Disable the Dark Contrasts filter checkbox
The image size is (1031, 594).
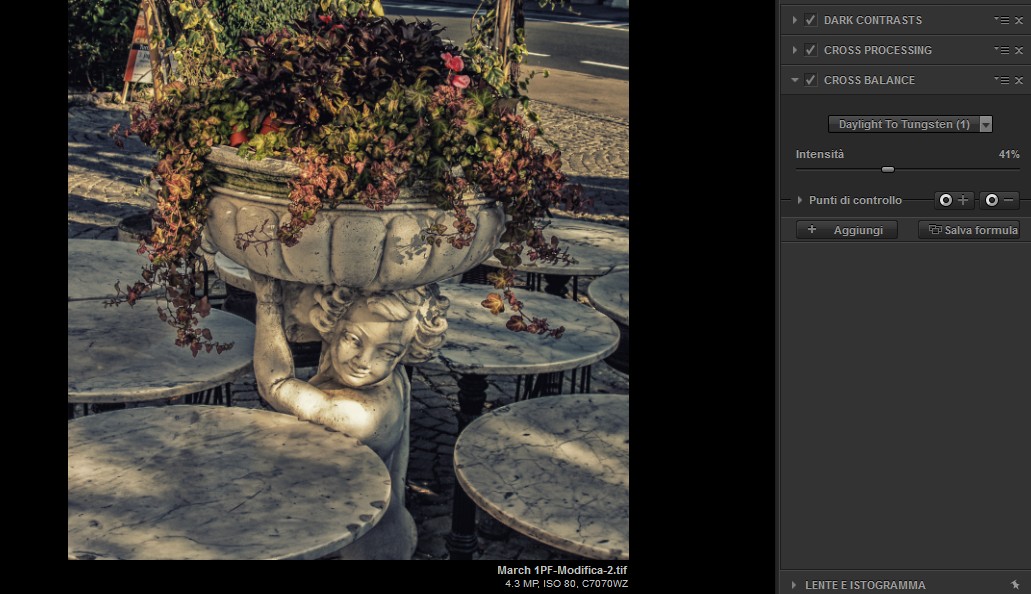pyautogui.click(x=811, y=20)
